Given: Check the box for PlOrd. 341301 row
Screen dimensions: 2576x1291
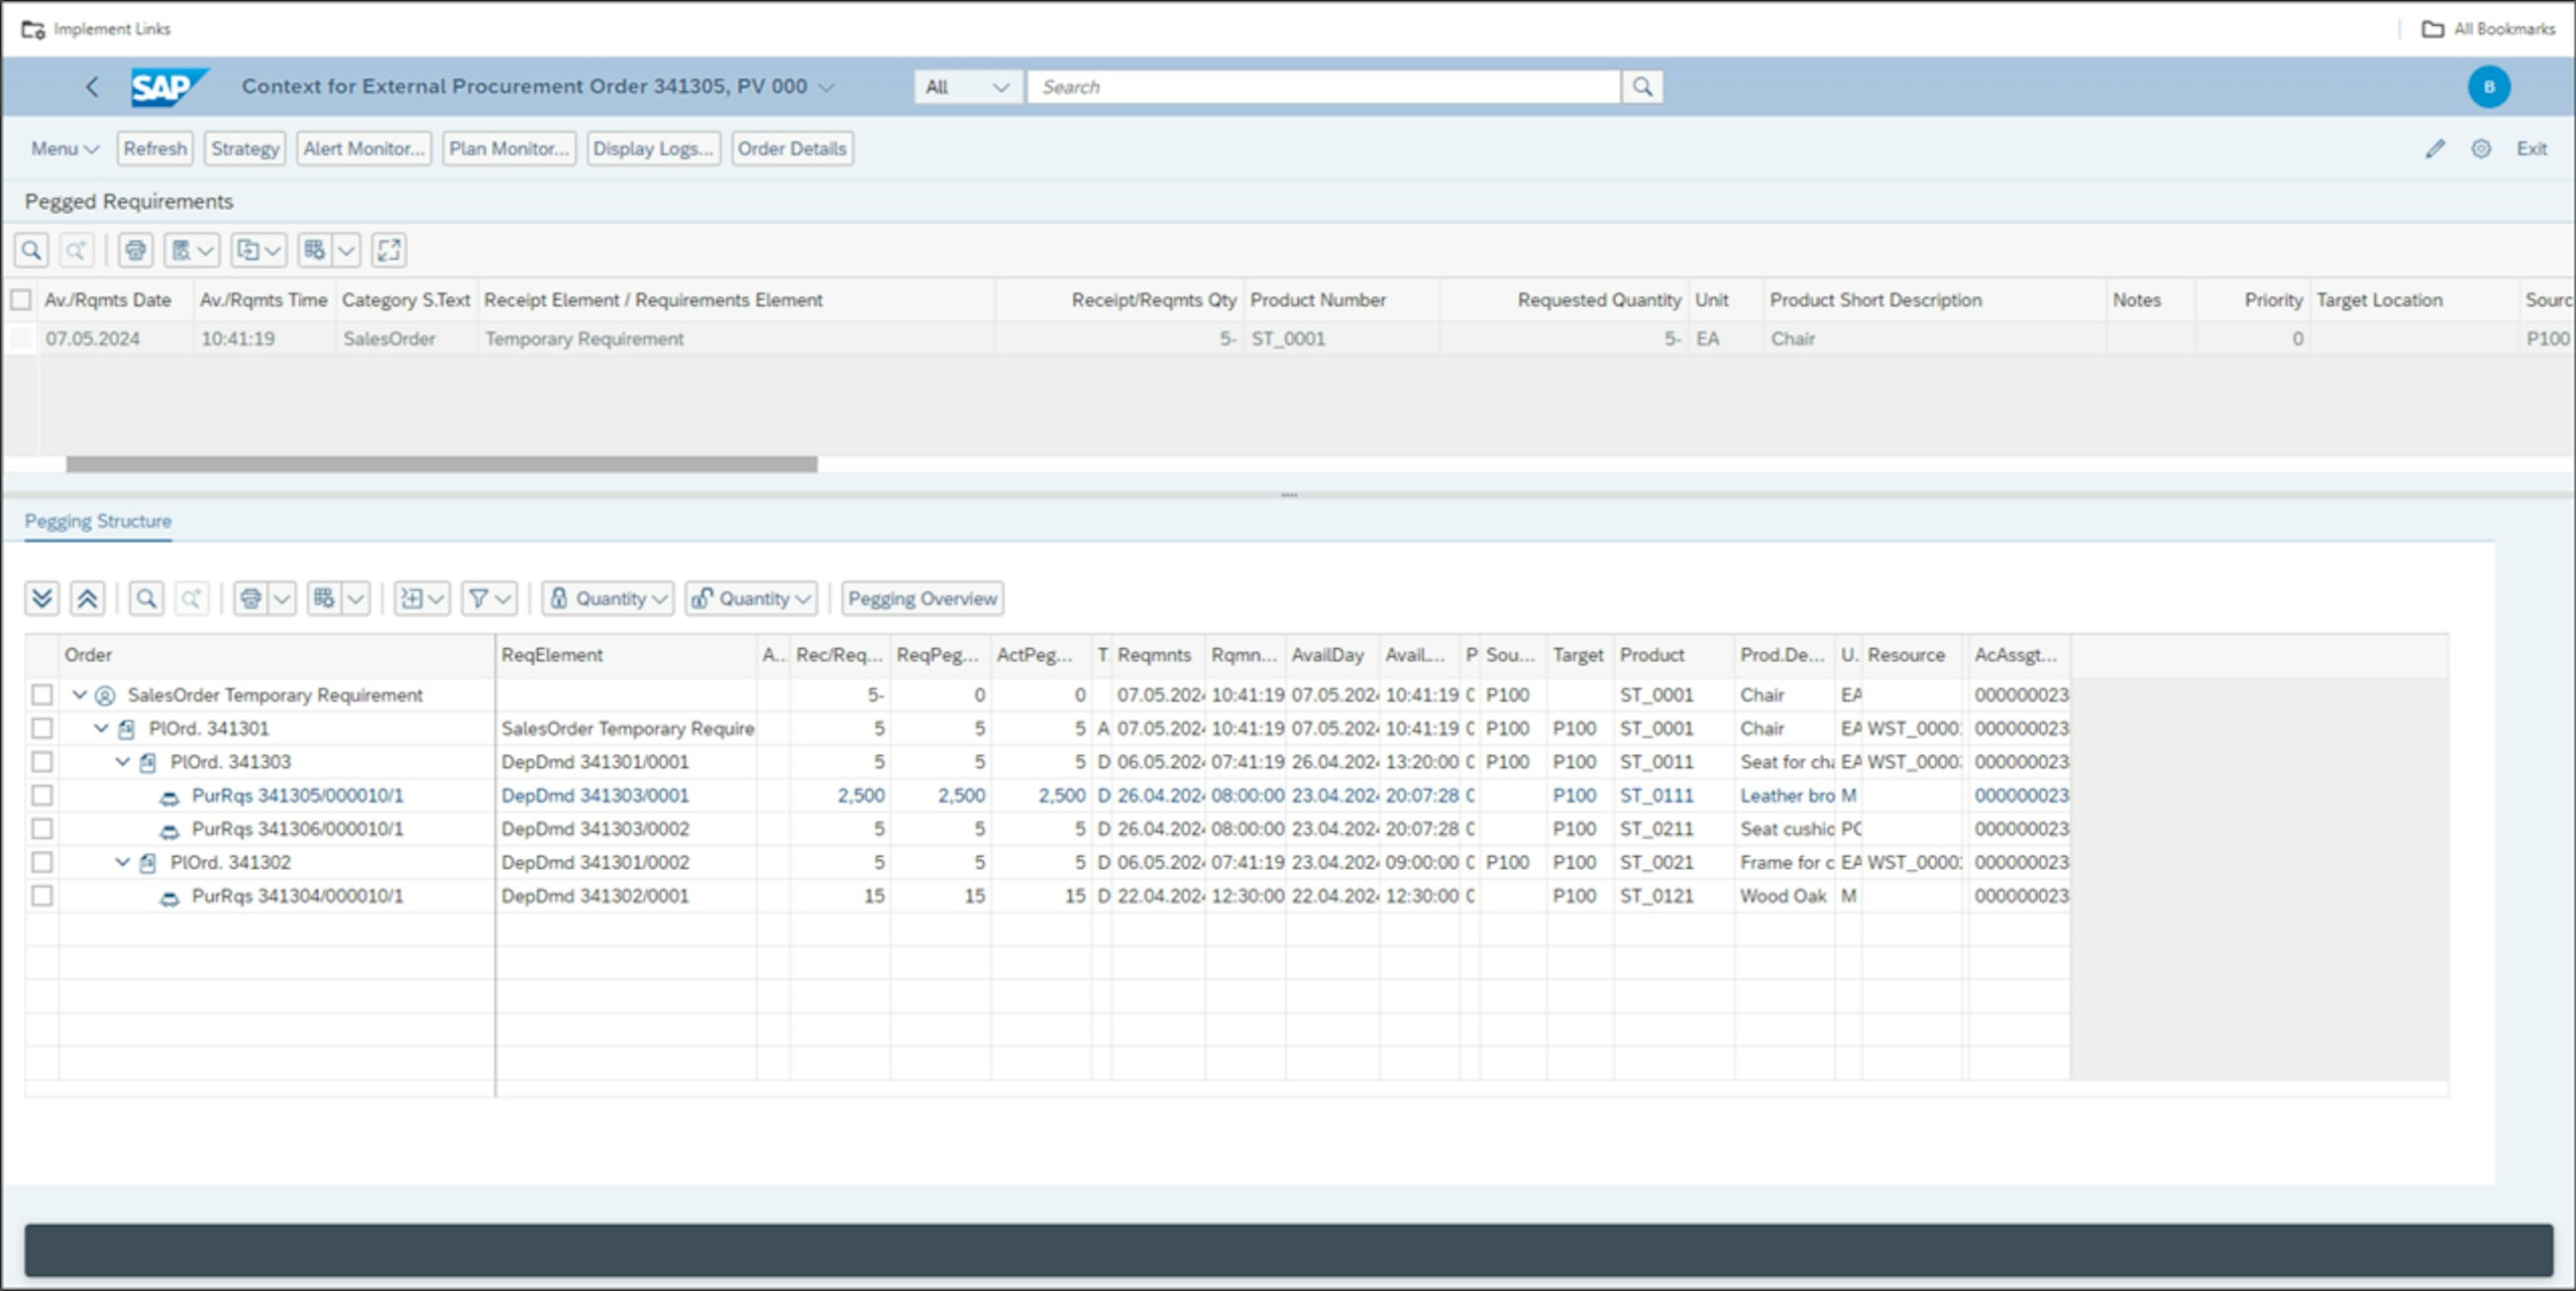Looking at the screenshot, I should pyautogui.click(x=42, y=728).
